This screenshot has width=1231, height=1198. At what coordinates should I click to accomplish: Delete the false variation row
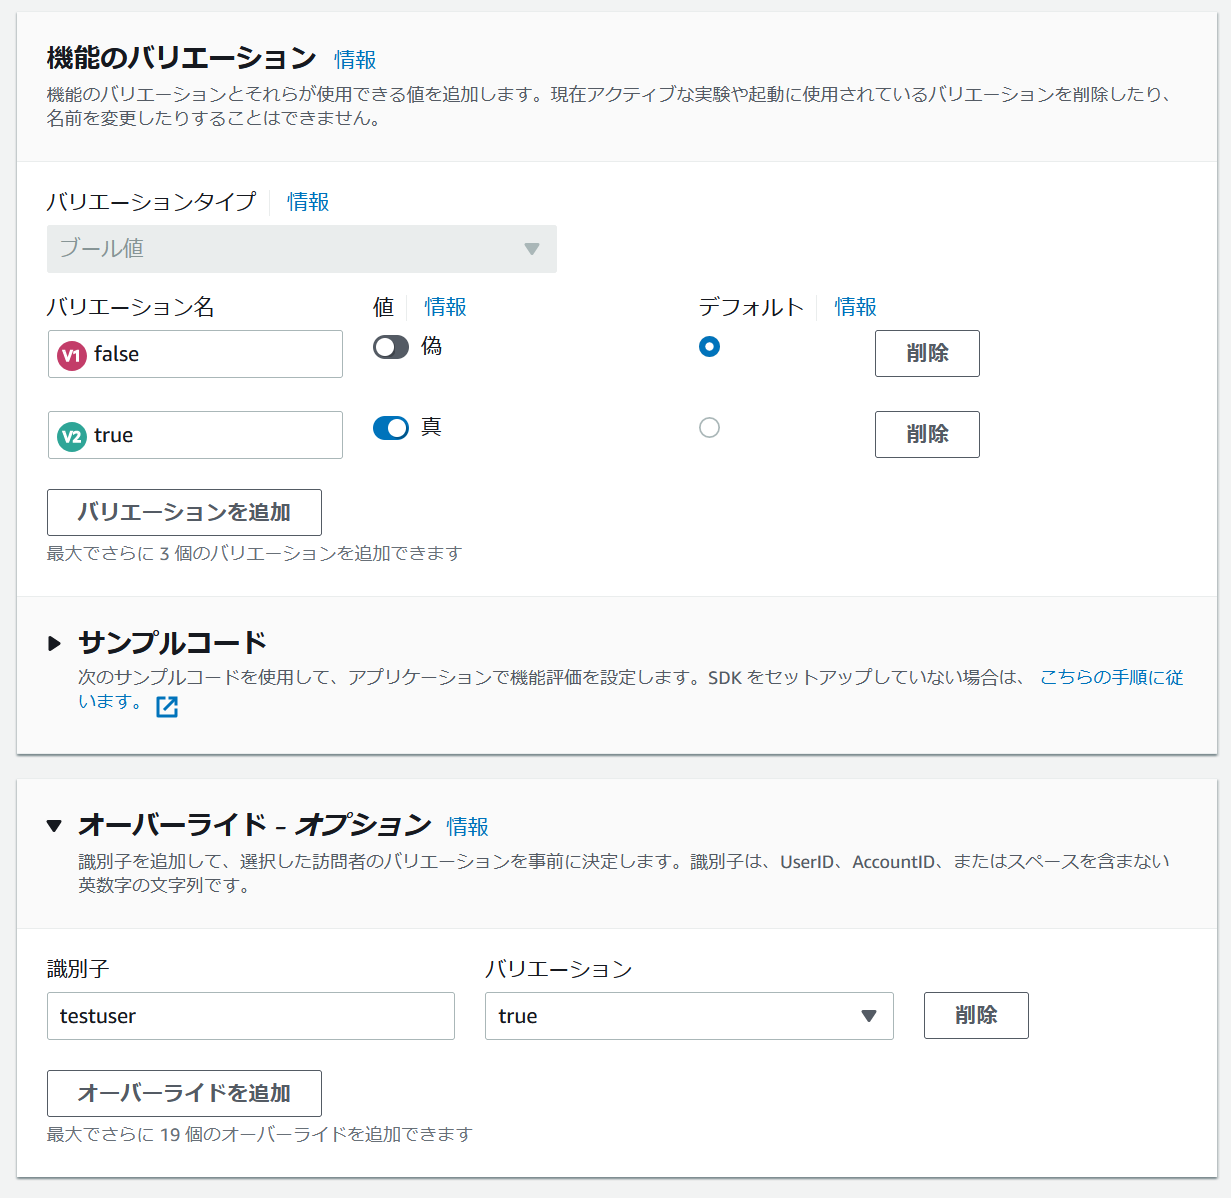(x=926, y=354)
